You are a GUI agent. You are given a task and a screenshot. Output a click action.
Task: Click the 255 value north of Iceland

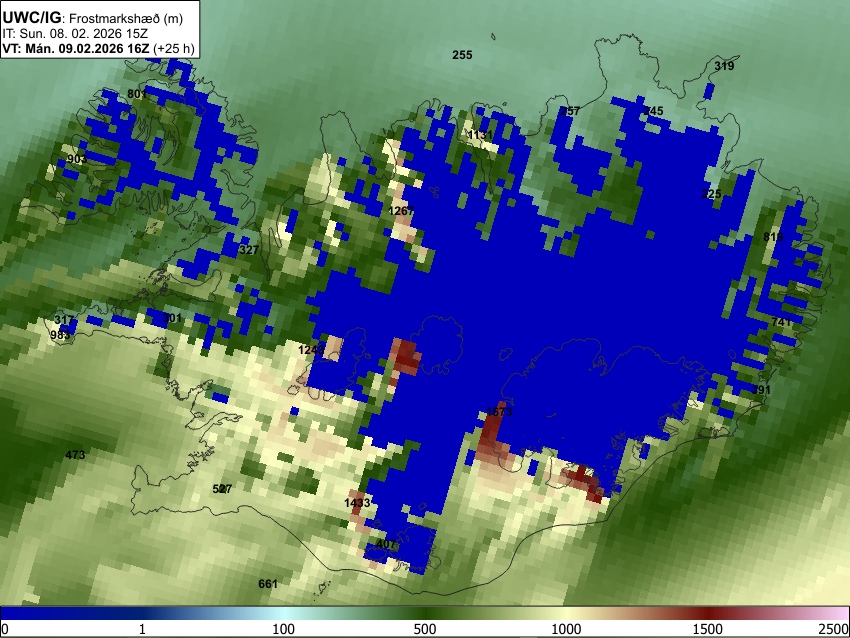pos(462,55)
